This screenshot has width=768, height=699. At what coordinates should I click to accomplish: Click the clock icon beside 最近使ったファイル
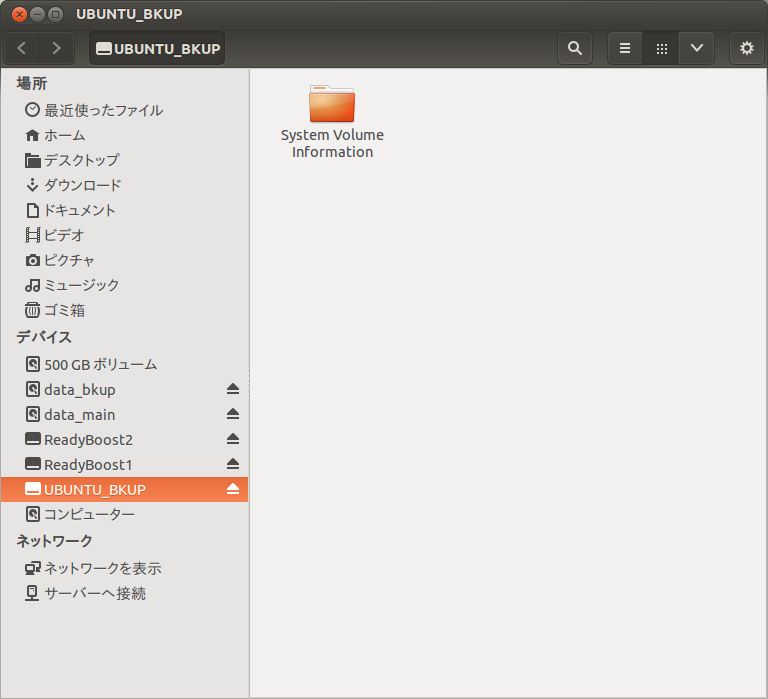[32, 110]
